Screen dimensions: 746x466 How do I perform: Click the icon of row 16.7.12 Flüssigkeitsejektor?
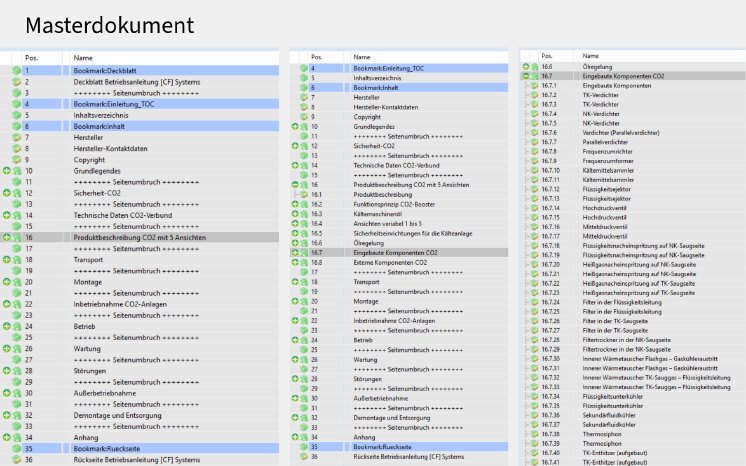(534, 189)
